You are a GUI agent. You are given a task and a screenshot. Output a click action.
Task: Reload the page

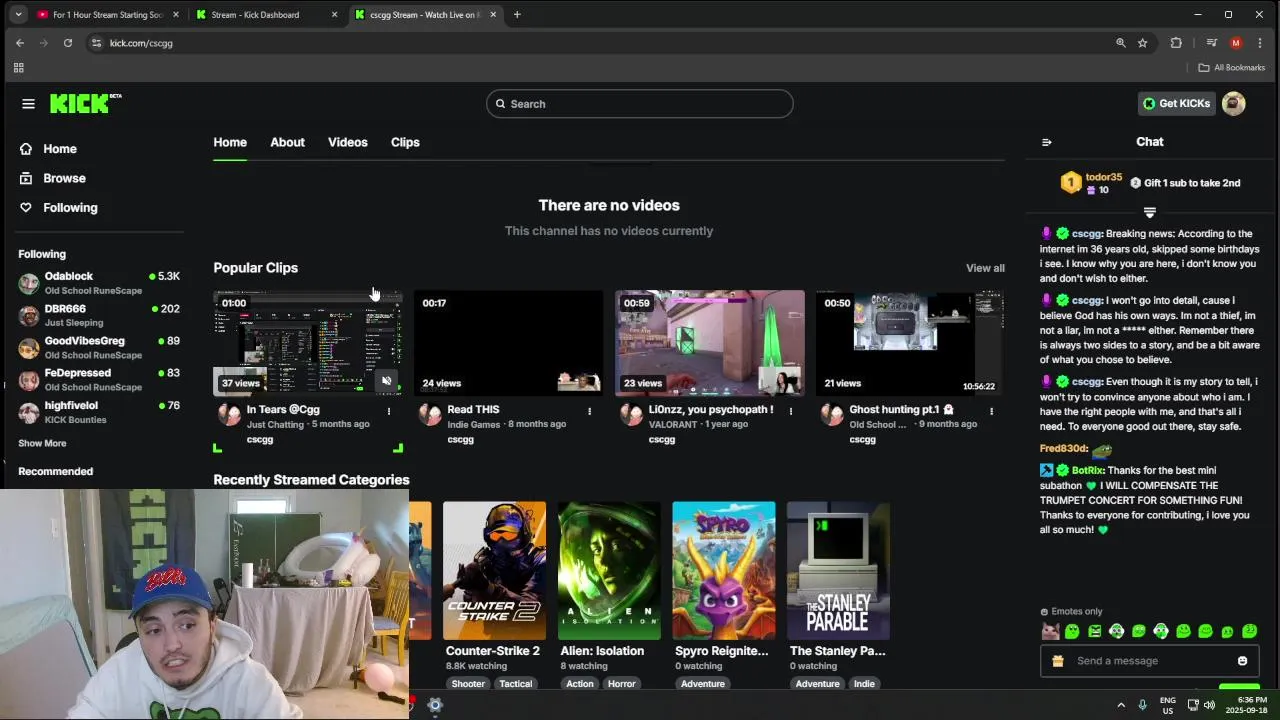coord(68,43)
